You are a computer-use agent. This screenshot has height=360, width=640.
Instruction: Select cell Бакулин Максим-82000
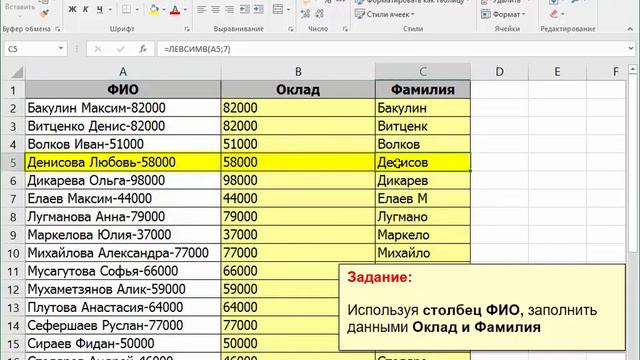123,108
